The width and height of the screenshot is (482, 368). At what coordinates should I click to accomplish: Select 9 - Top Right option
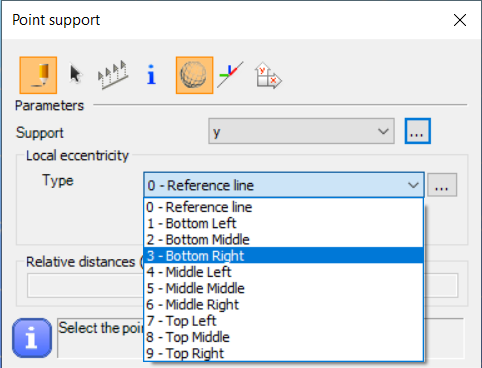284,353
